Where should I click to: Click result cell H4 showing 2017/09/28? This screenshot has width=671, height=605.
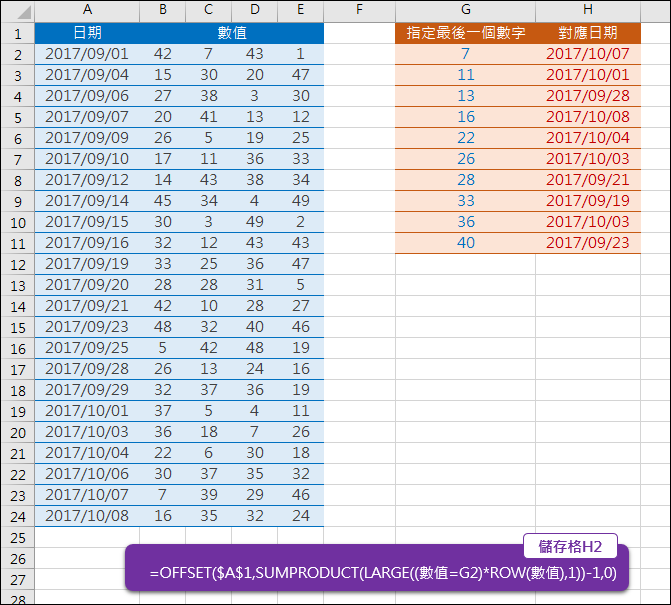(x=588, y=96)
